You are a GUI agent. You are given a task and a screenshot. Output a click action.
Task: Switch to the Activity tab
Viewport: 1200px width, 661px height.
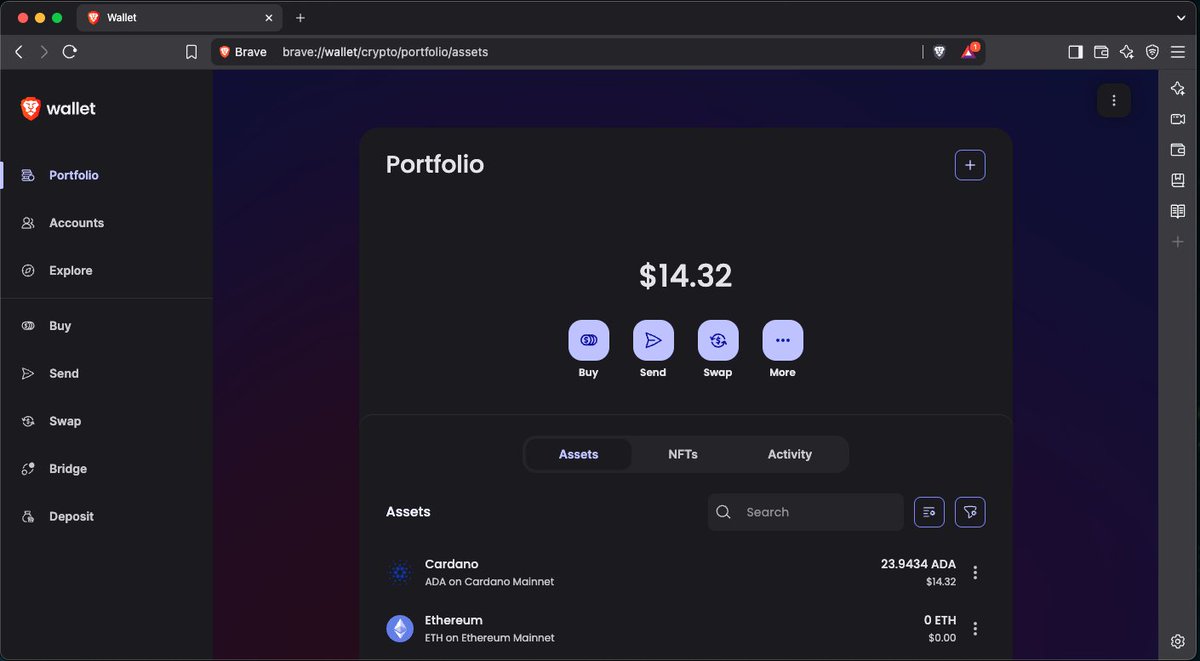point(790,454)
